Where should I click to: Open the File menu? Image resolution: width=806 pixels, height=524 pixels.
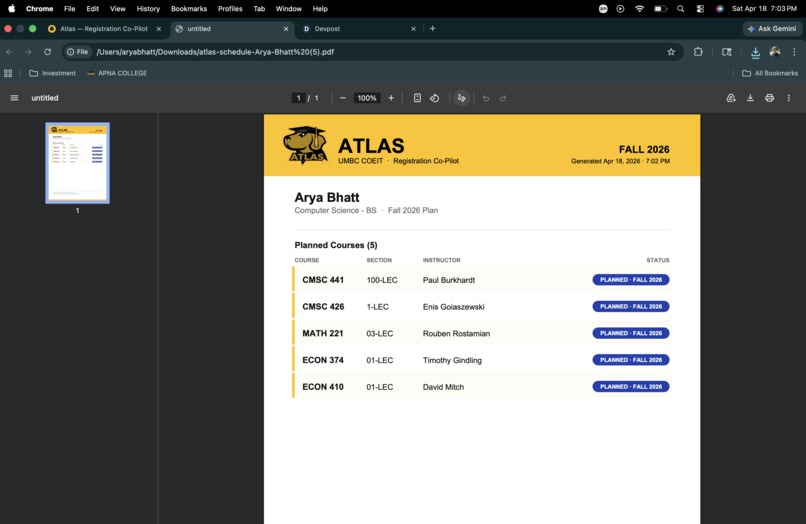pos(69,9)
